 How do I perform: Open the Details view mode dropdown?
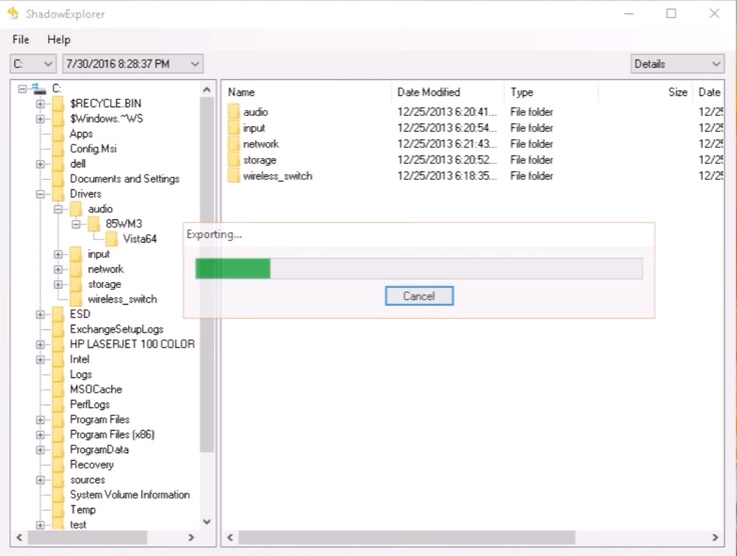tap(677, 64)
